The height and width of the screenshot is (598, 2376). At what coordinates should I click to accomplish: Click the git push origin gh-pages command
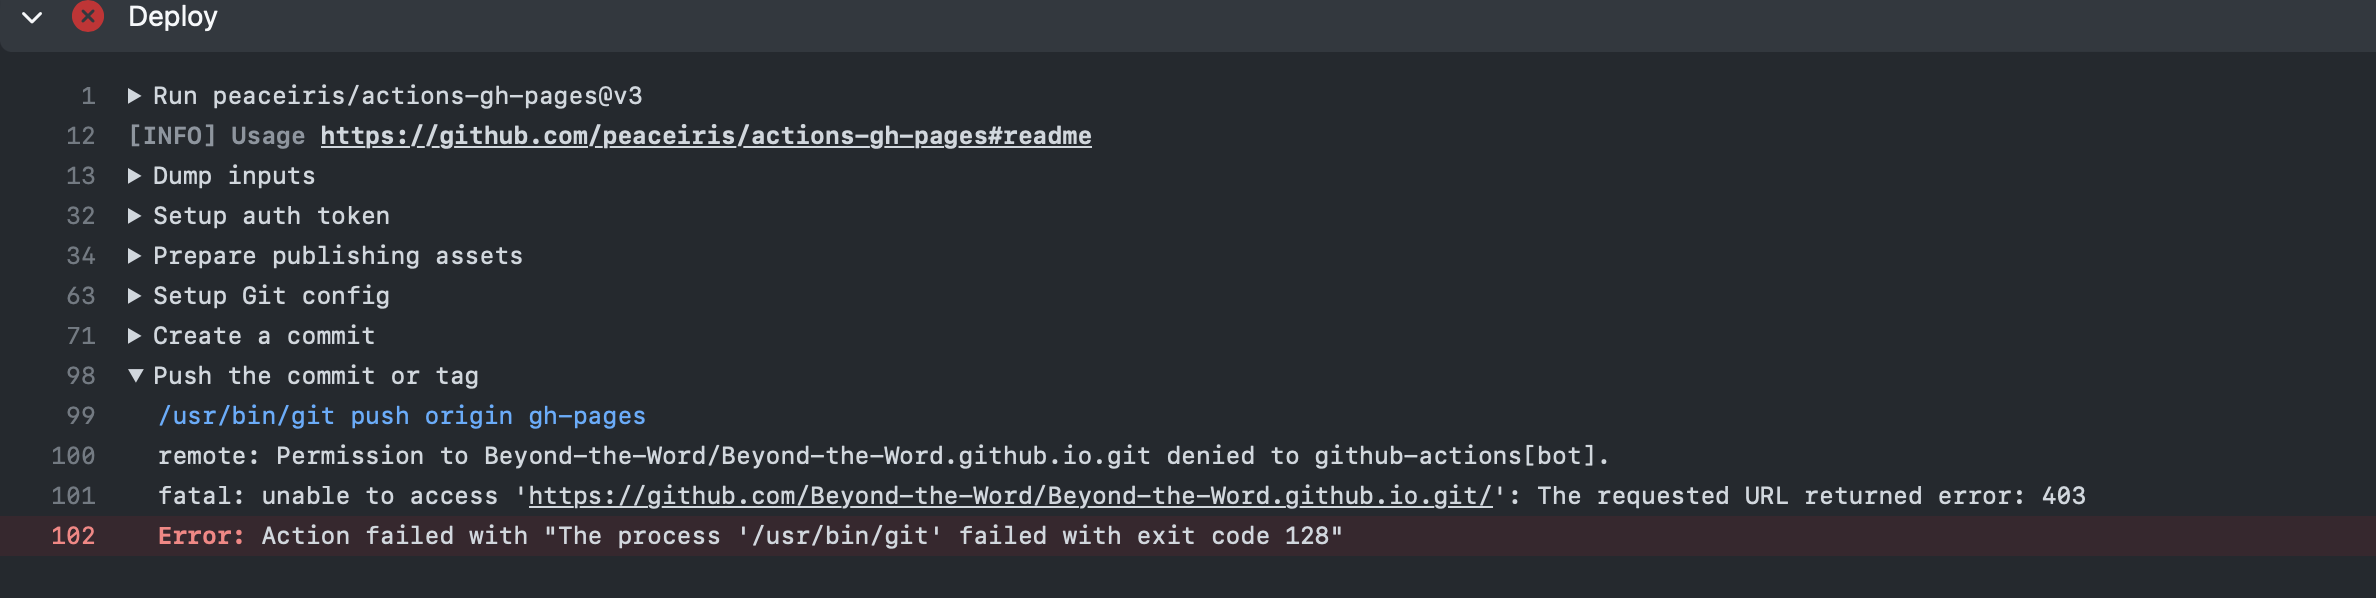click(401, 416)
